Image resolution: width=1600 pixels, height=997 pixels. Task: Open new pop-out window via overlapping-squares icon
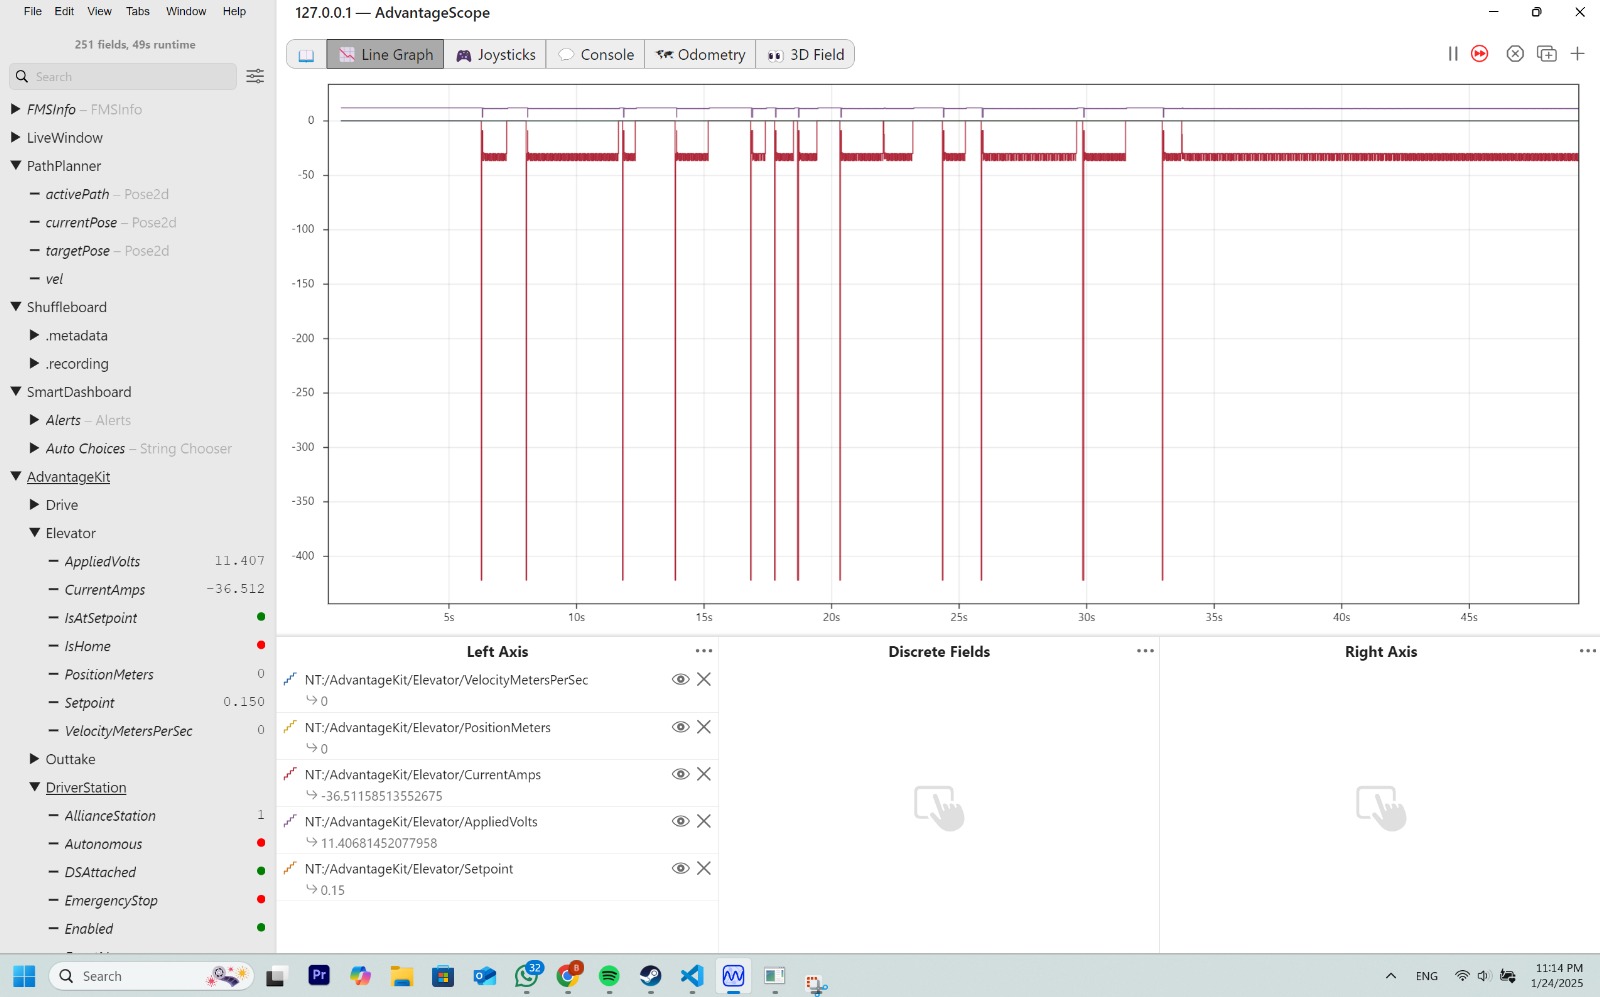(1547, 54)
